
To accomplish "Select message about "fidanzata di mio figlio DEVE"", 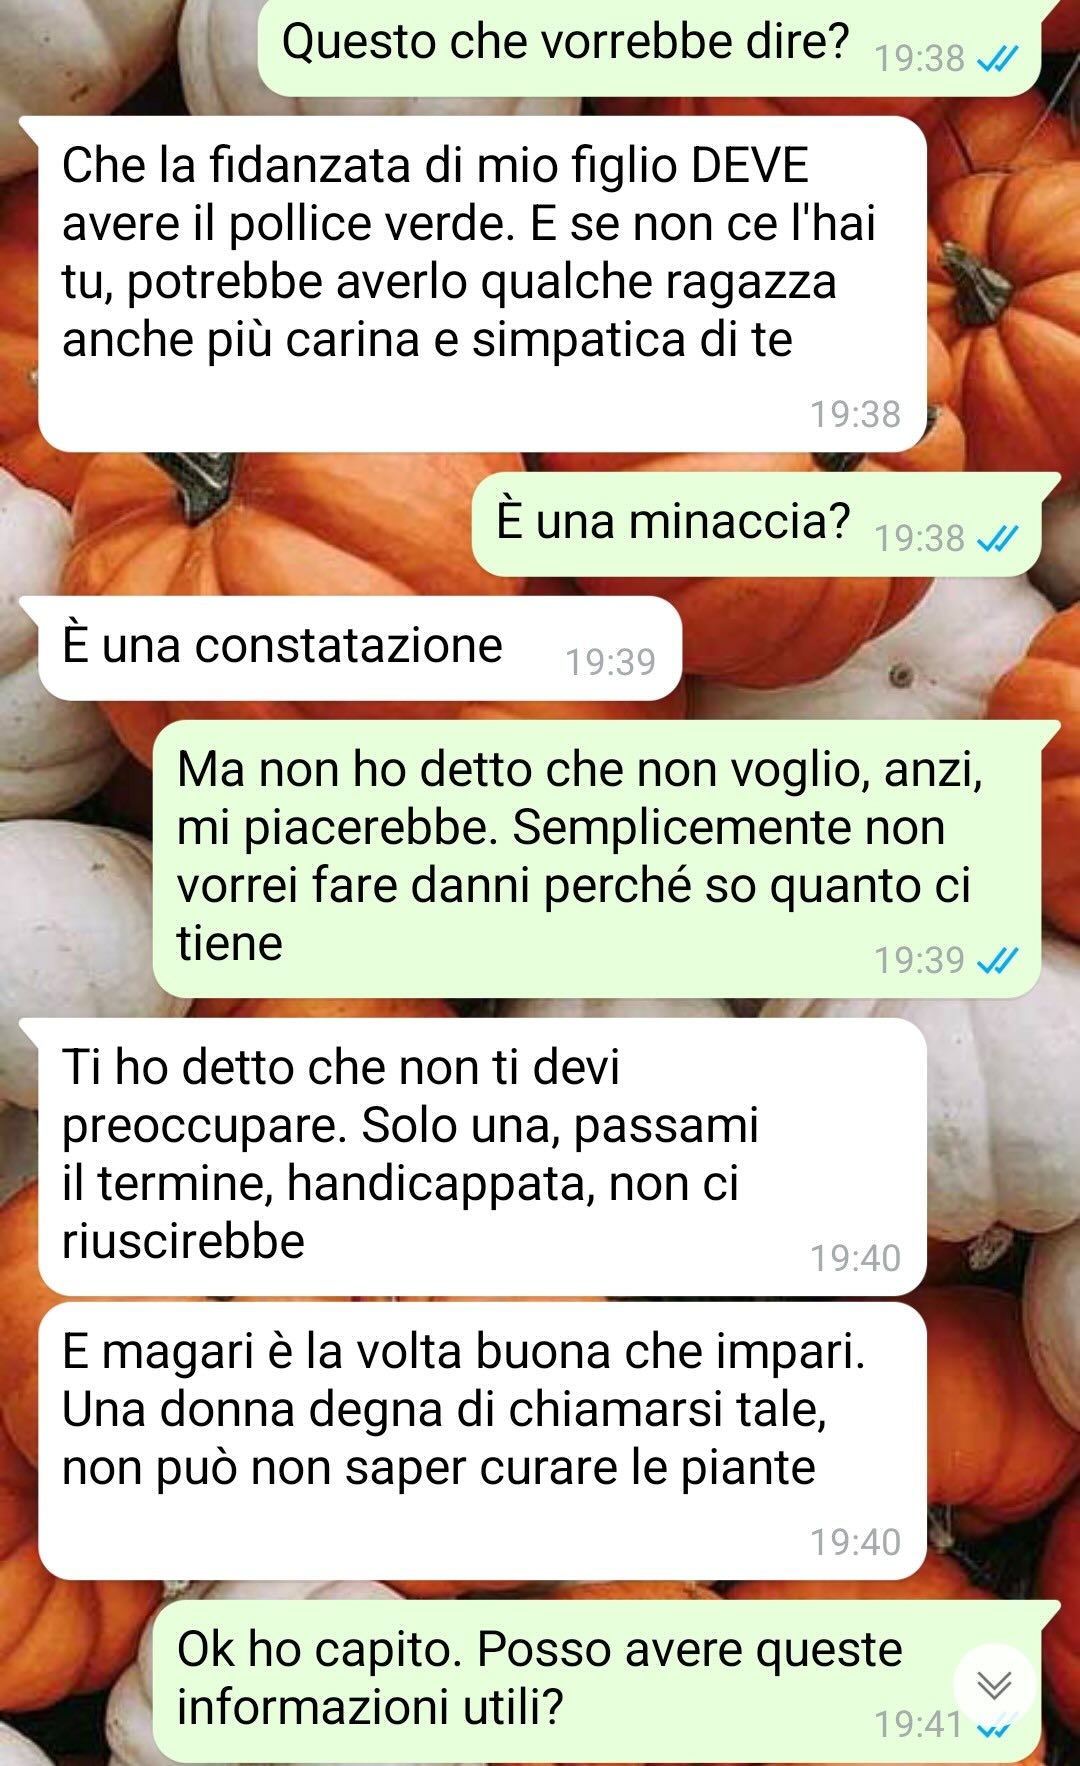I will coord(482,284).
